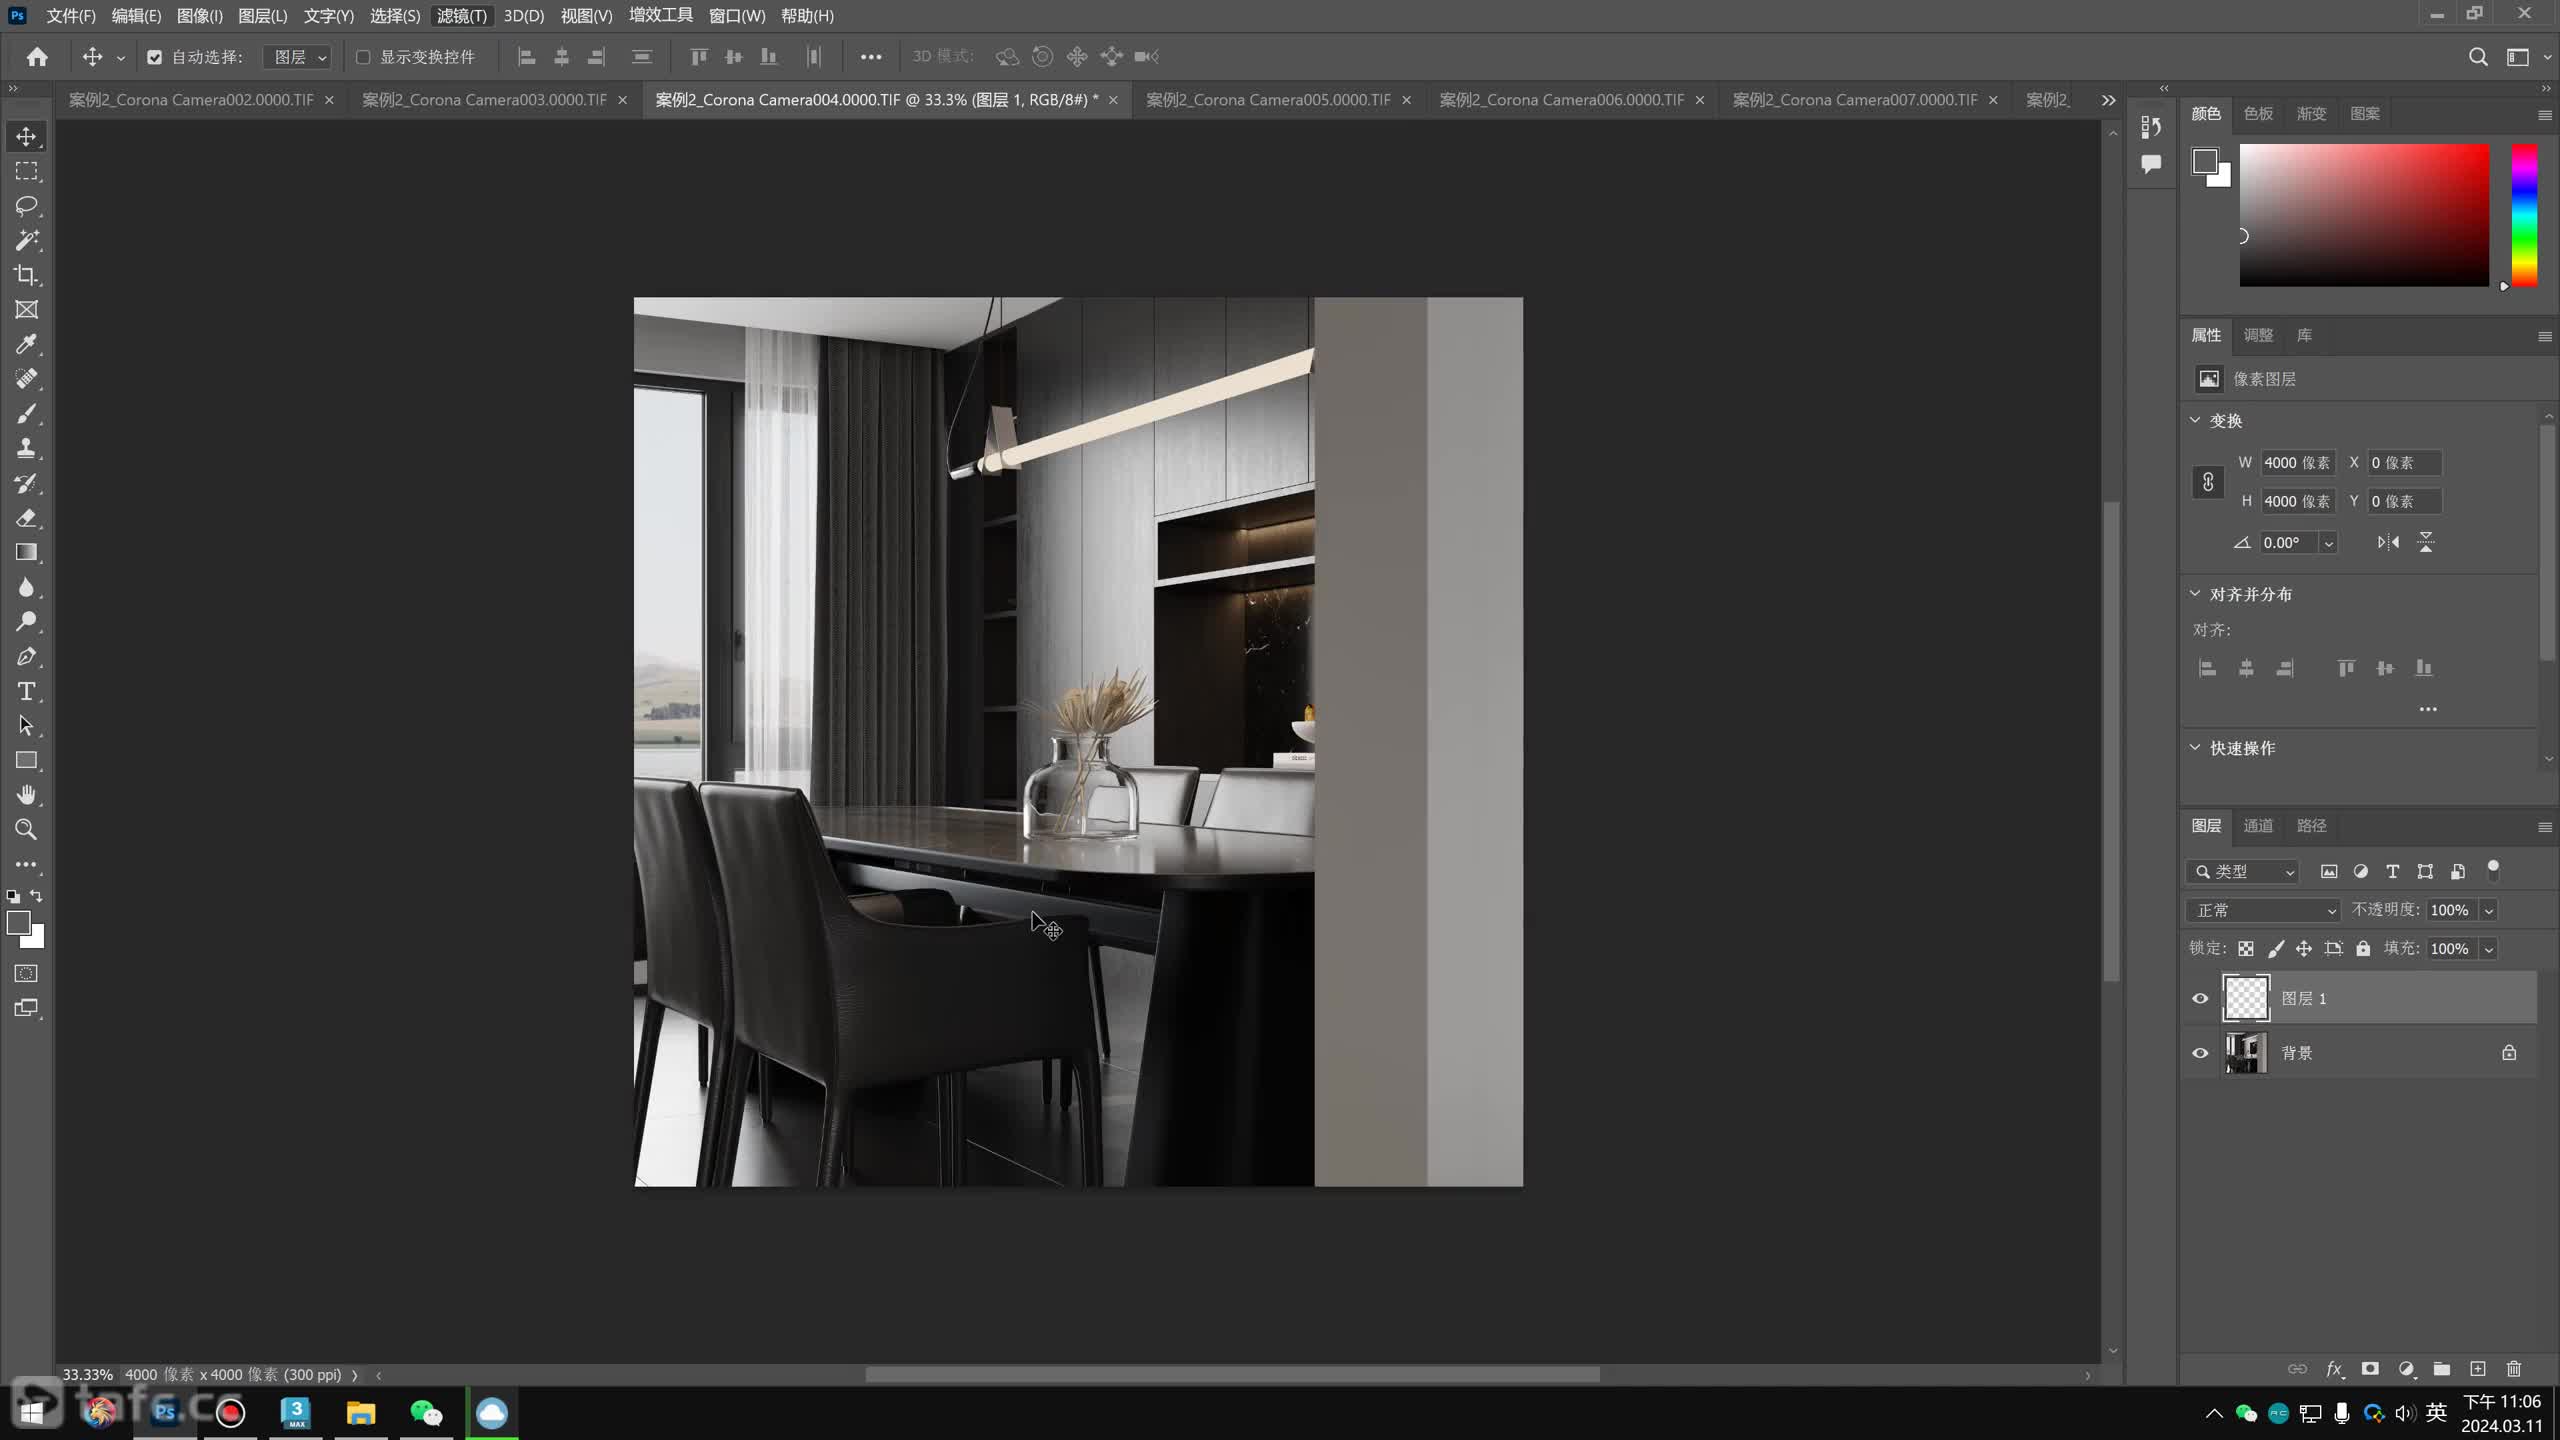This screenshot has width=2560, height=1440.
Task: Select the Rectangular Marquee tool
Action: pyautogui.click(x=27, y=171)
